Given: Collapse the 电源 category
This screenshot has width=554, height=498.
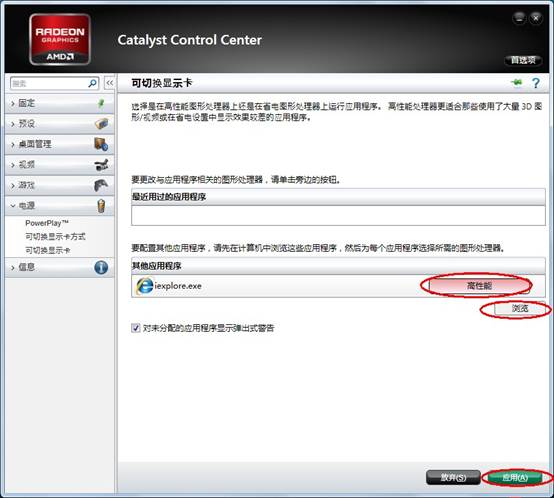Looking at the screenshot, I should tap(59, 206).
